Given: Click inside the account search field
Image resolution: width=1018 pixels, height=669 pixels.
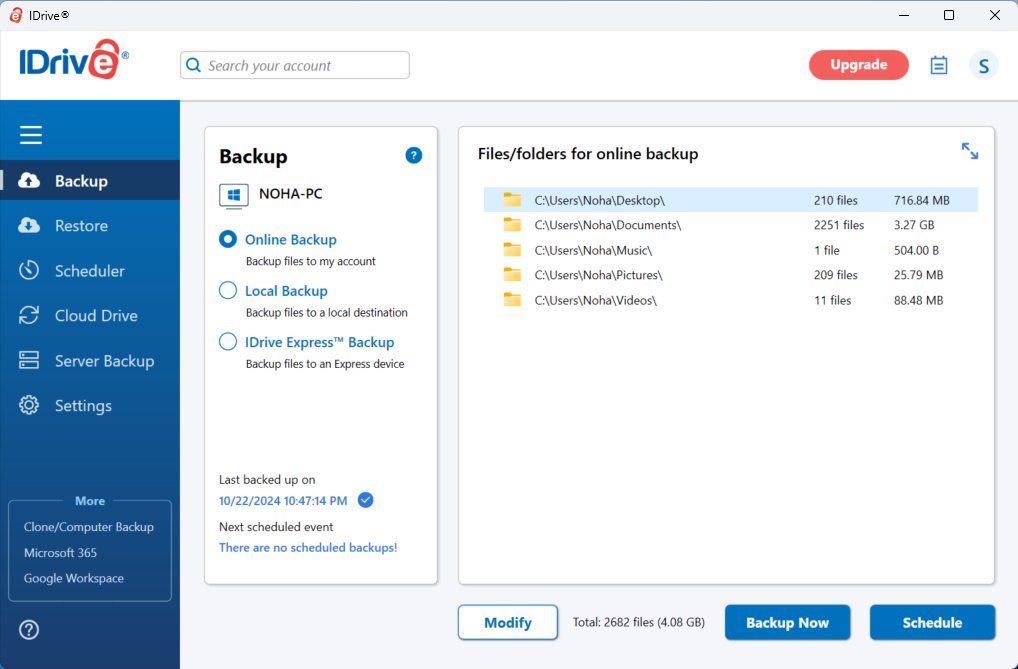Looking at the screenshot, I should pyautogui.click(x=294, y=64).
